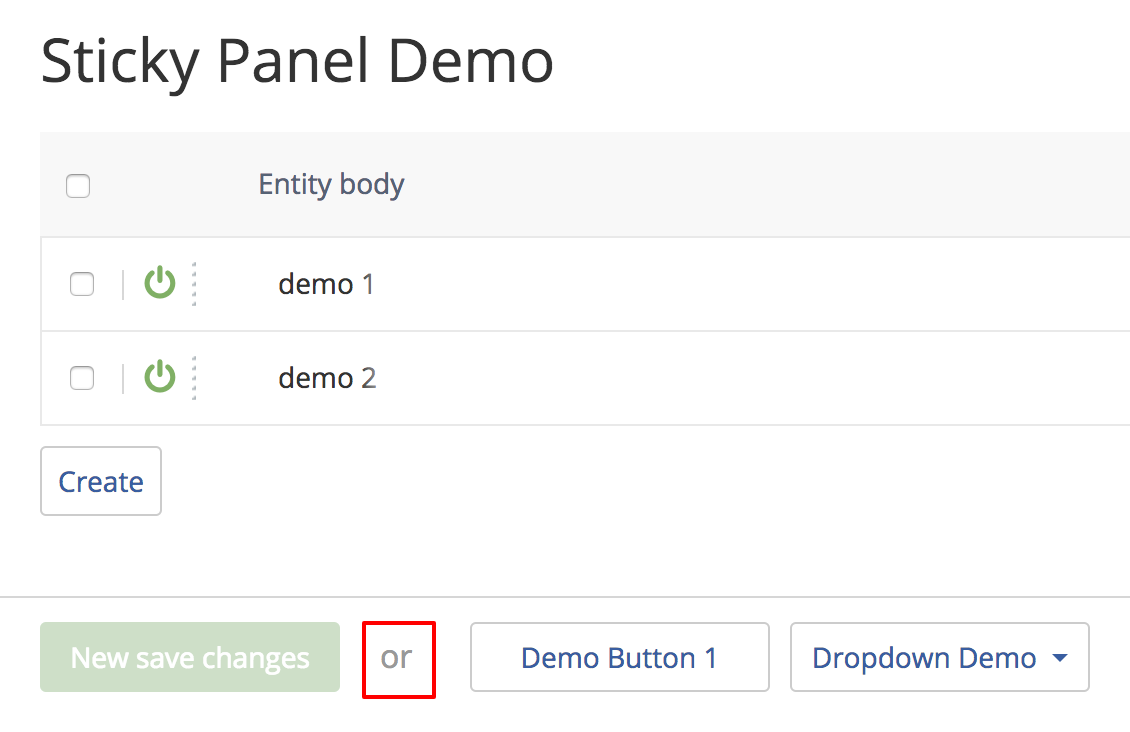Click the vertical separator in demo 2 row
1130x732 pixels.
(x=123, y=379)
